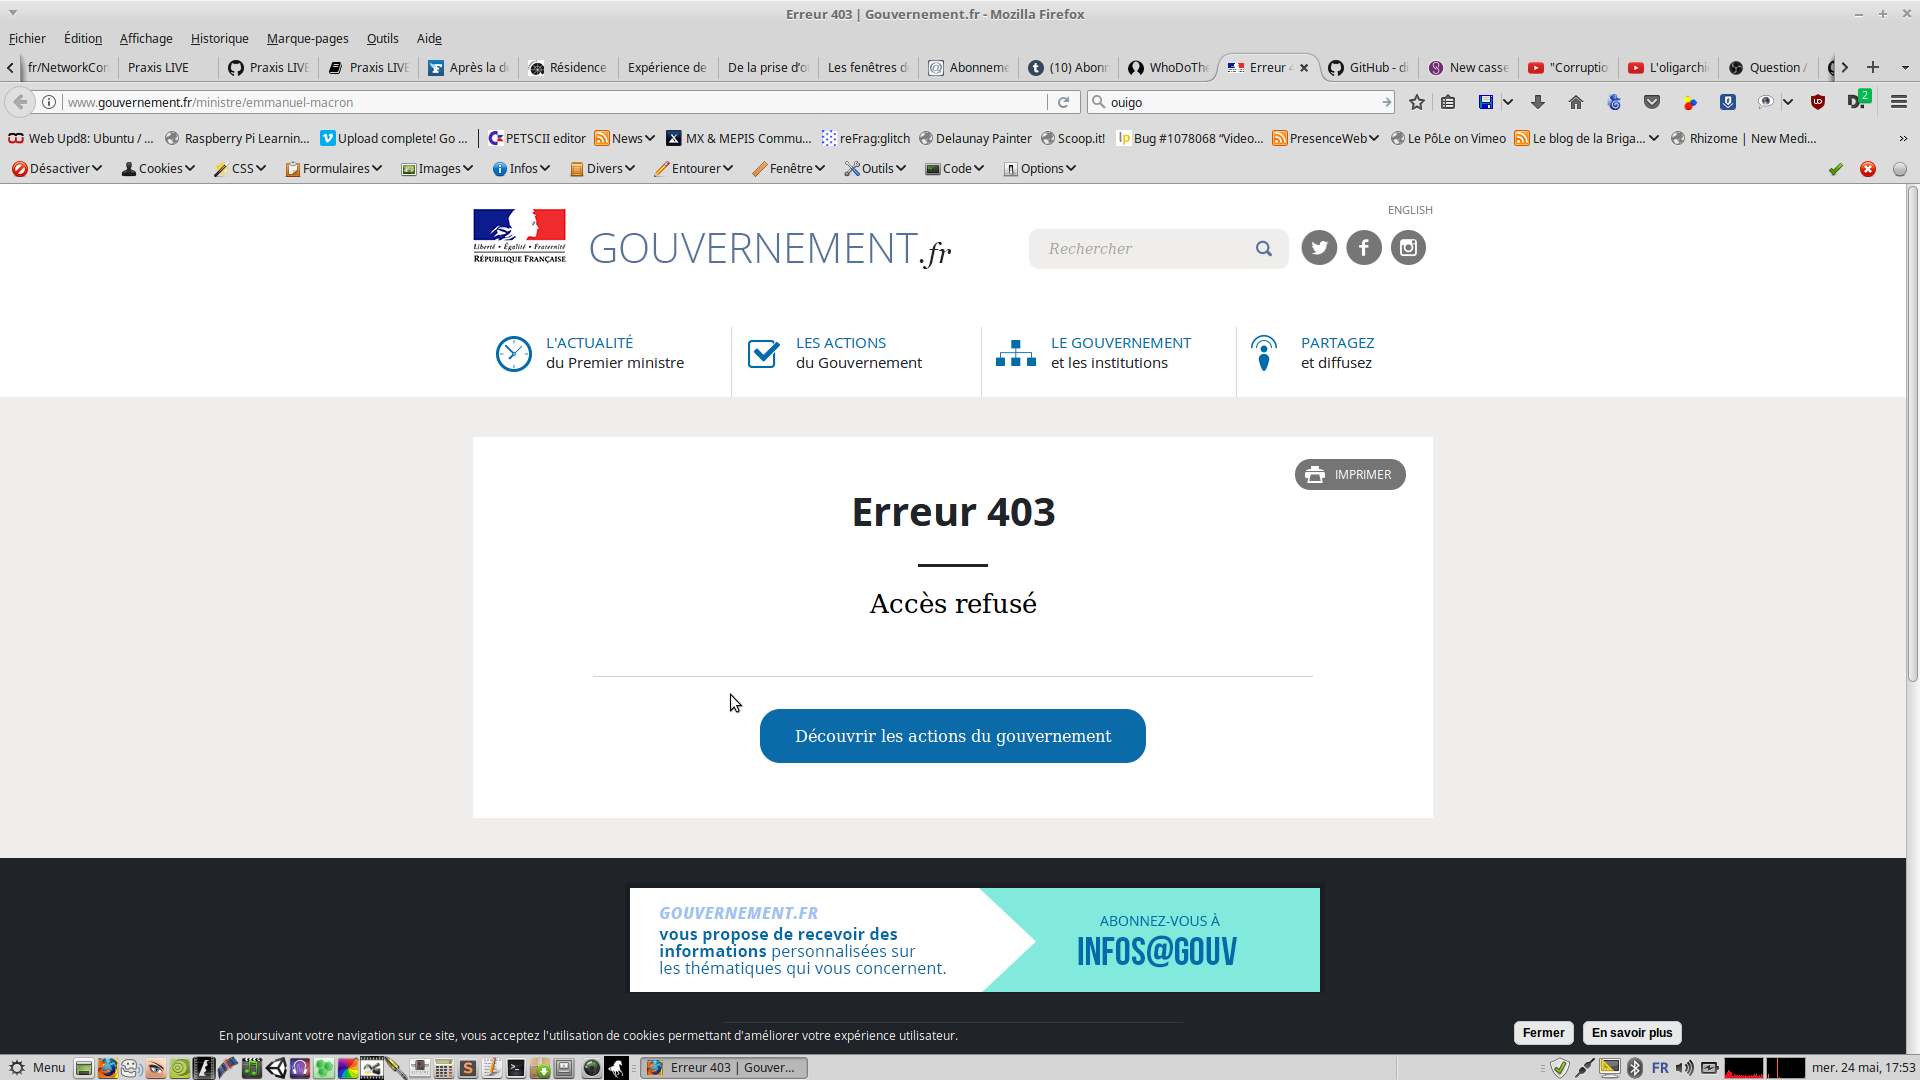
Task: Open the Firefox home icon
Action: (x=1576, y=102)
